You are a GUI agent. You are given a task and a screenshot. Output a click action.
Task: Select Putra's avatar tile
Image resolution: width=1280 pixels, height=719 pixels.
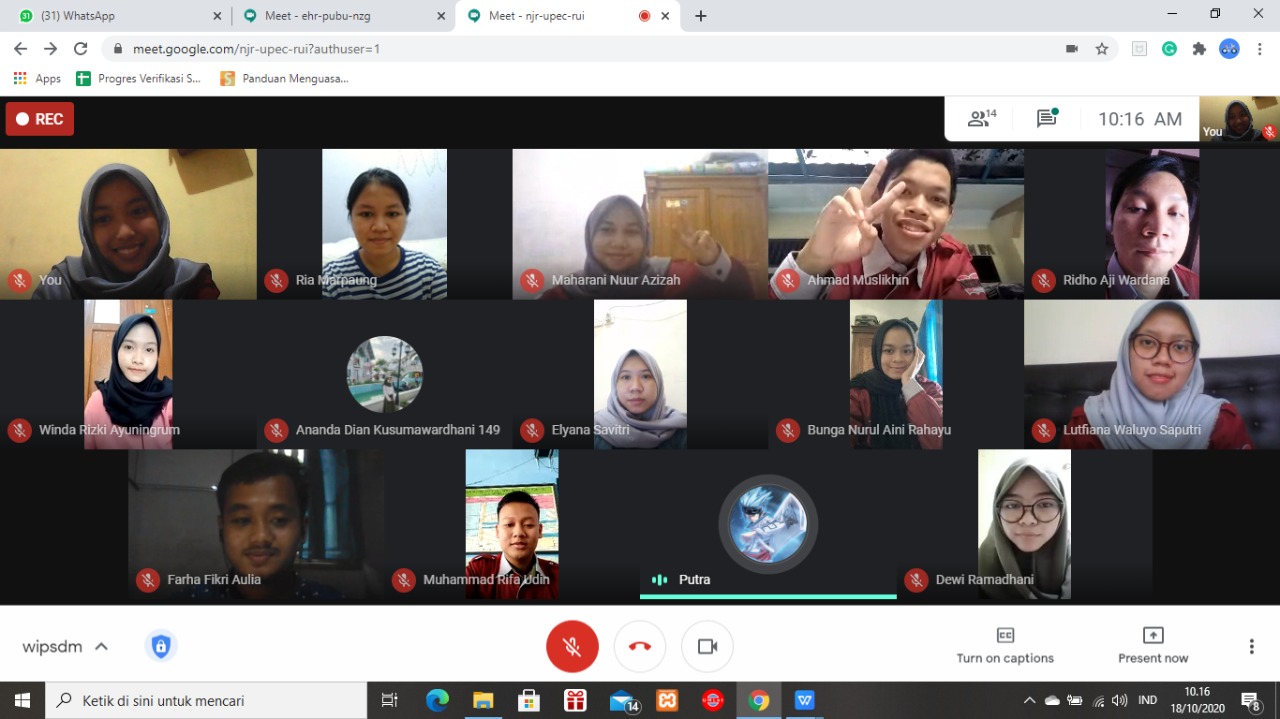pos(768,524)
